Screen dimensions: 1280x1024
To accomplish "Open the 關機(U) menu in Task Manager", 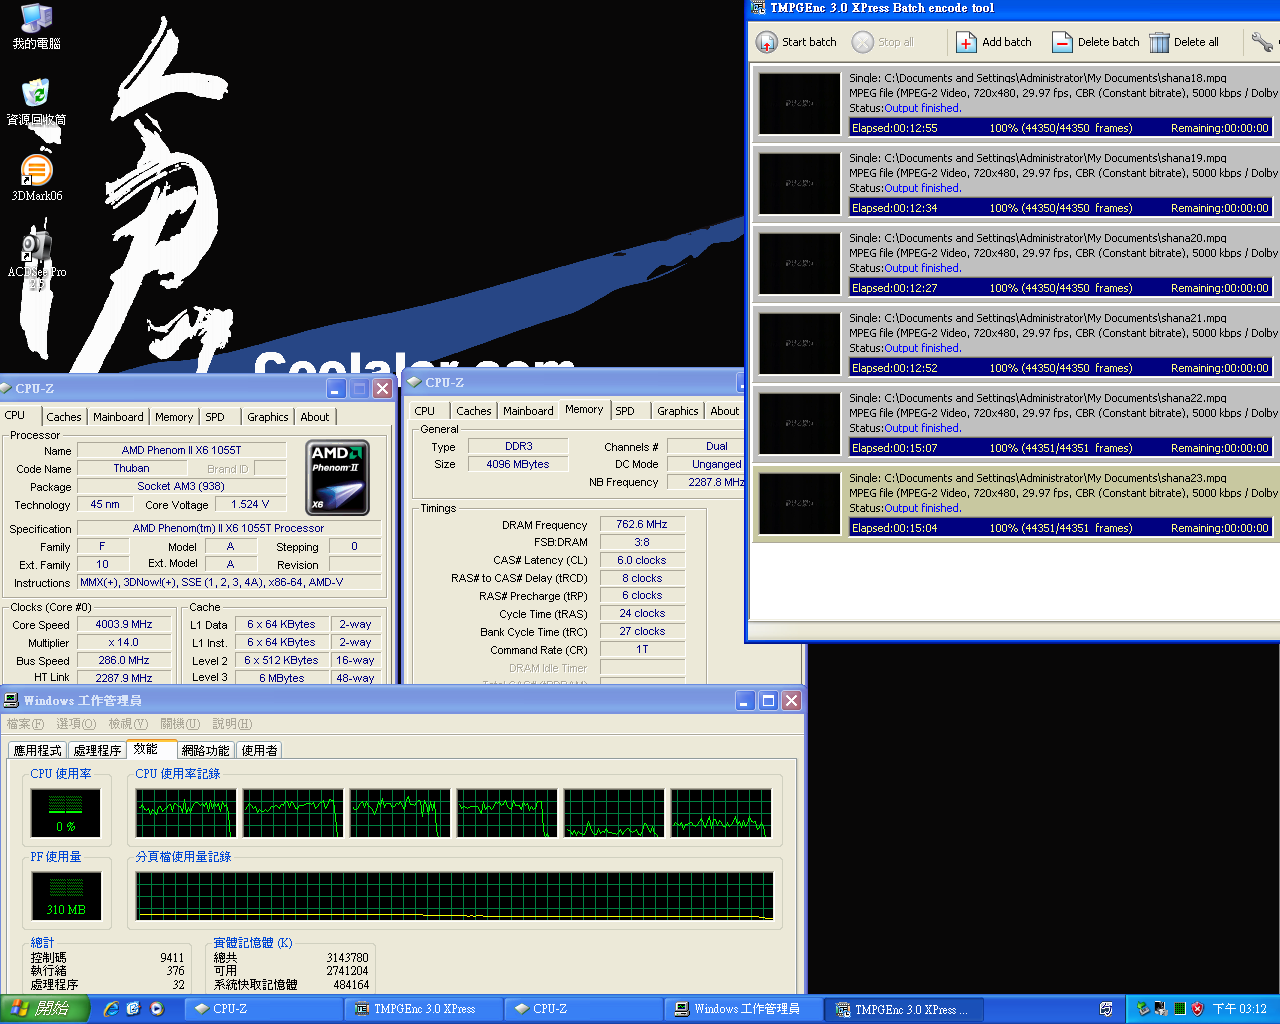I will (x=180, y=724).
